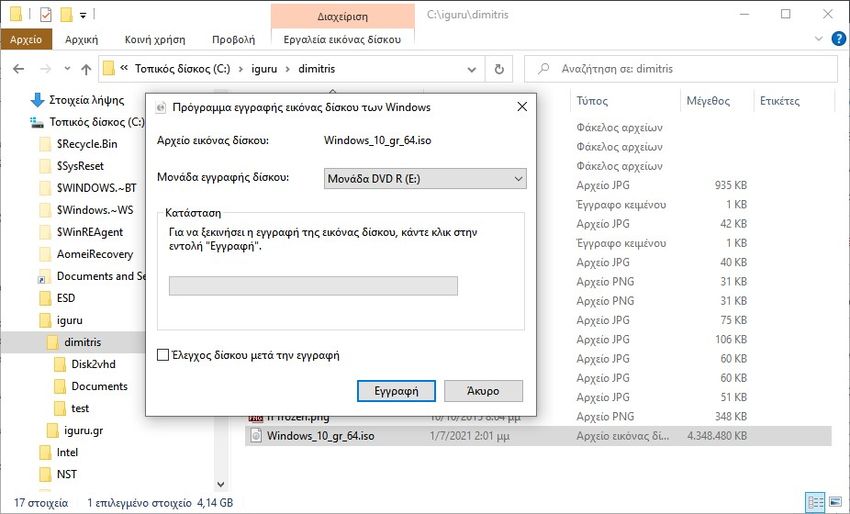Open the address bar history dropdown
Image resolution: width=850 pixels, height=514 pixels.
pos(472,69)
